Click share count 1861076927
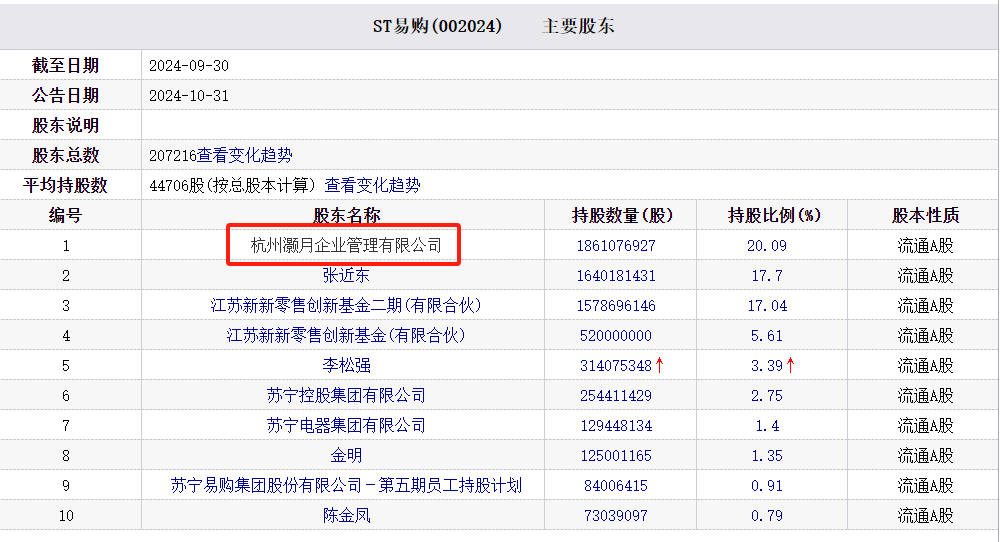 coord(616,245)
